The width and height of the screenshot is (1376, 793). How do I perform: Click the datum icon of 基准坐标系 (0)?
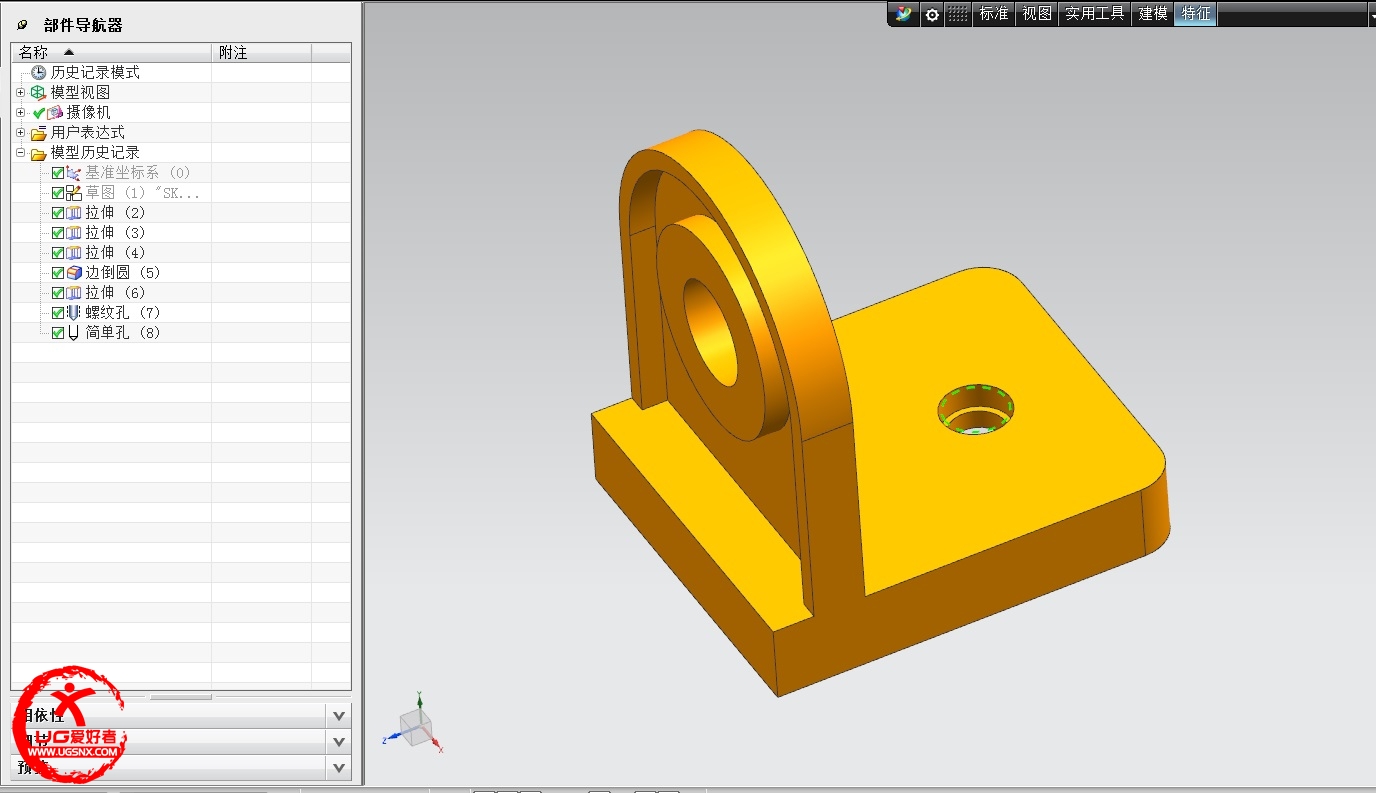tap(74, 173)
